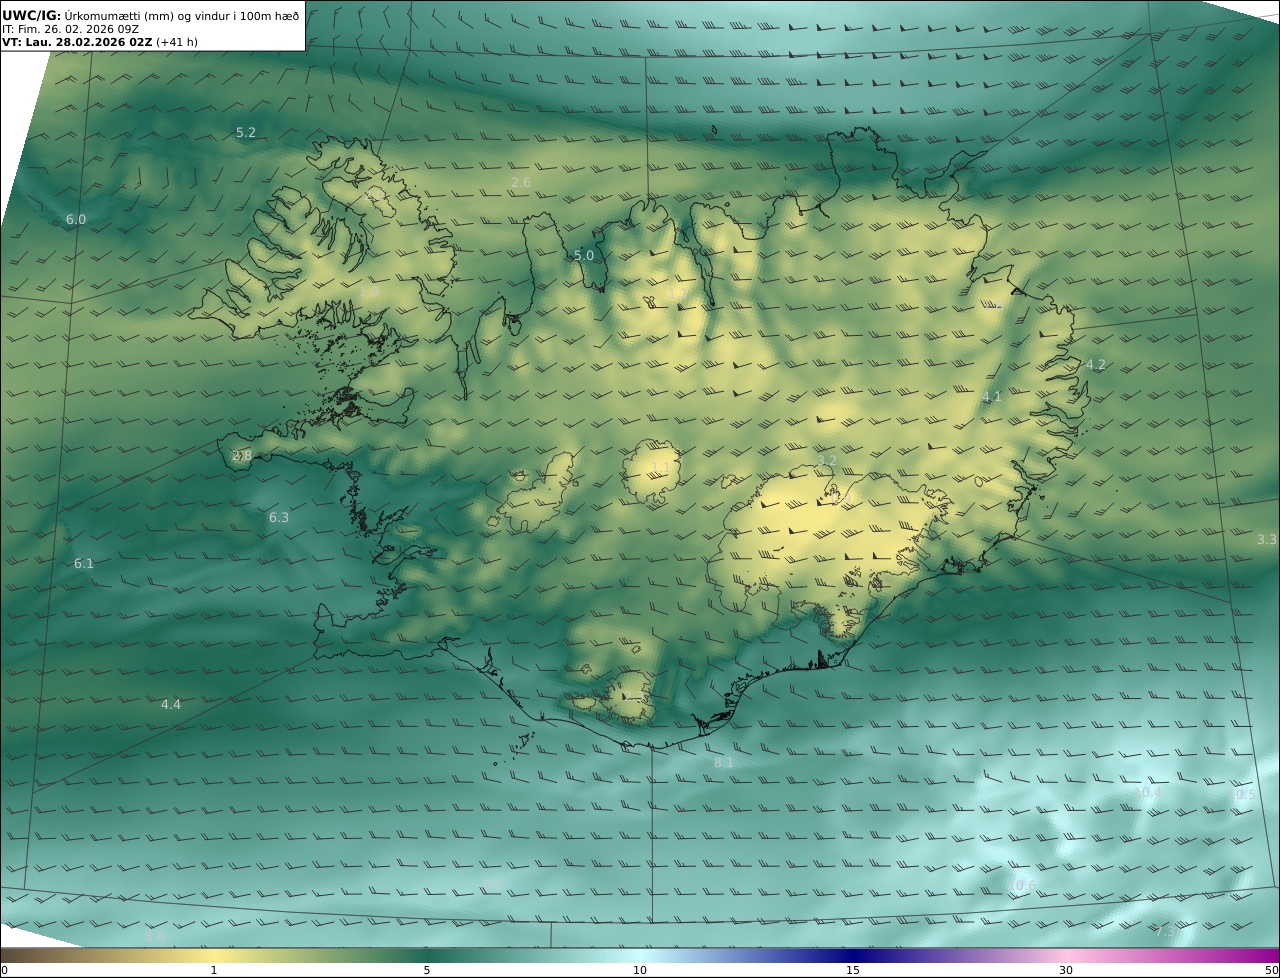Click the "30" tick on the color scale
Screen dimensions: 1280x978
pyautogui.click(x=1066, y=970)
